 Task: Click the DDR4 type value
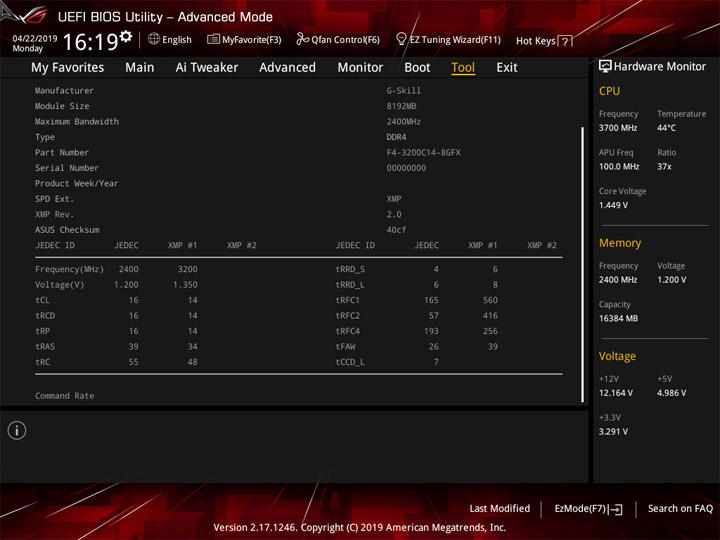[x=396, y=137]
